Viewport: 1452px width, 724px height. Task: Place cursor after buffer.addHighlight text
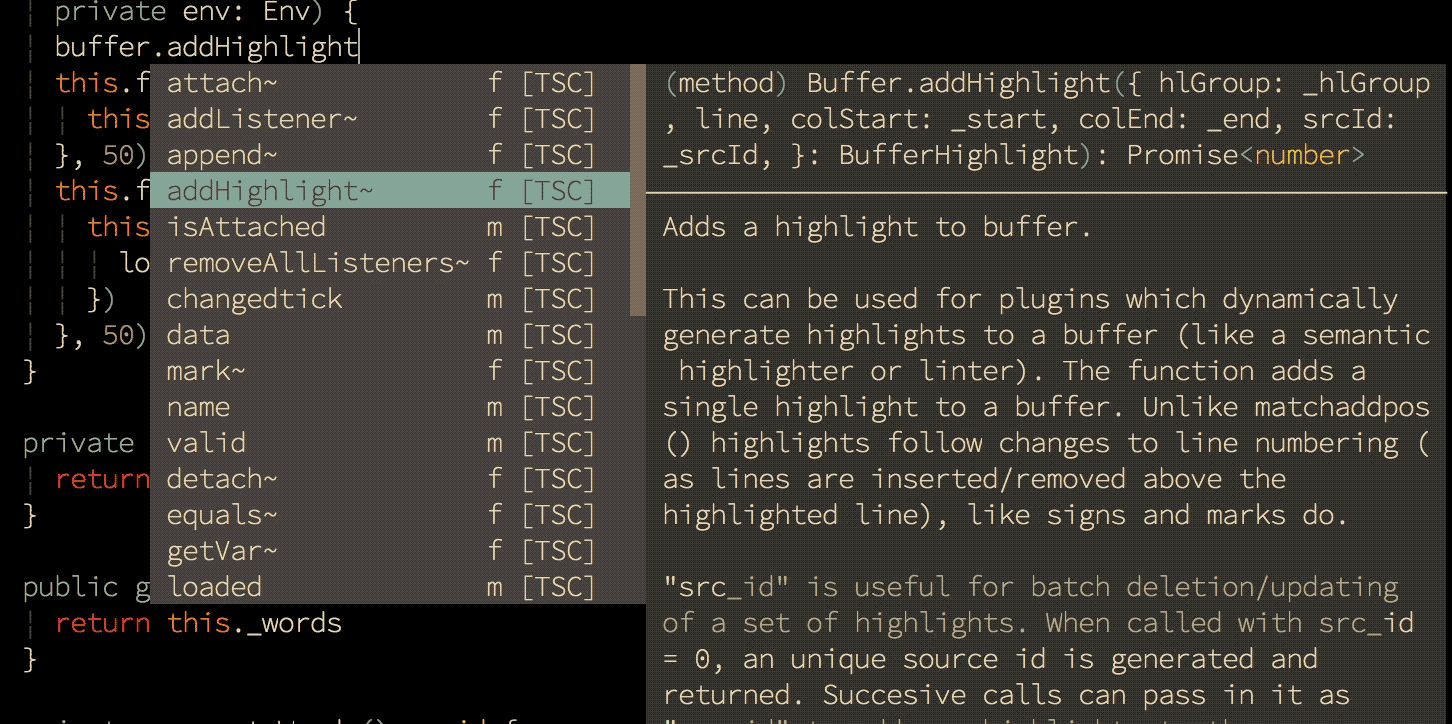359,47
